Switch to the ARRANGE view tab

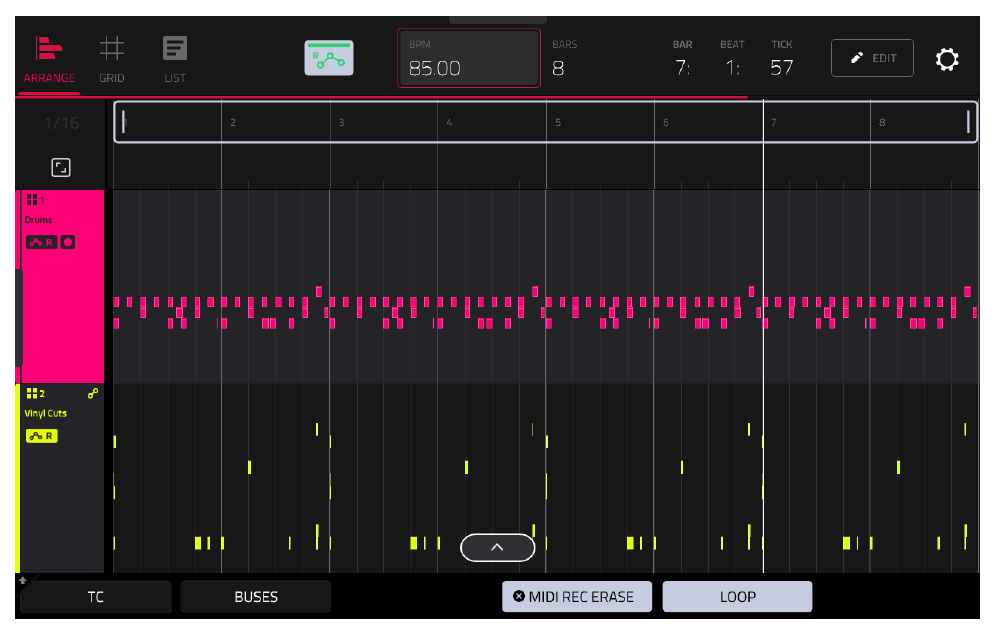tap(49, 61)
